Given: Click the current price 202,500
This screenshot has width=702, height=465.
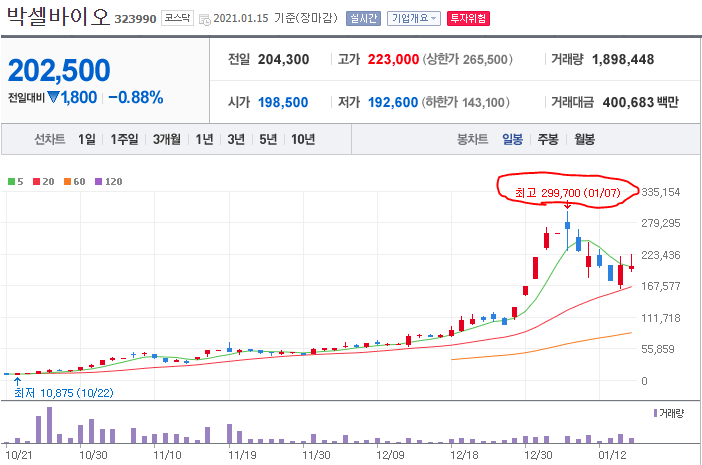Looking at the screenshot, I should [59, 70].
